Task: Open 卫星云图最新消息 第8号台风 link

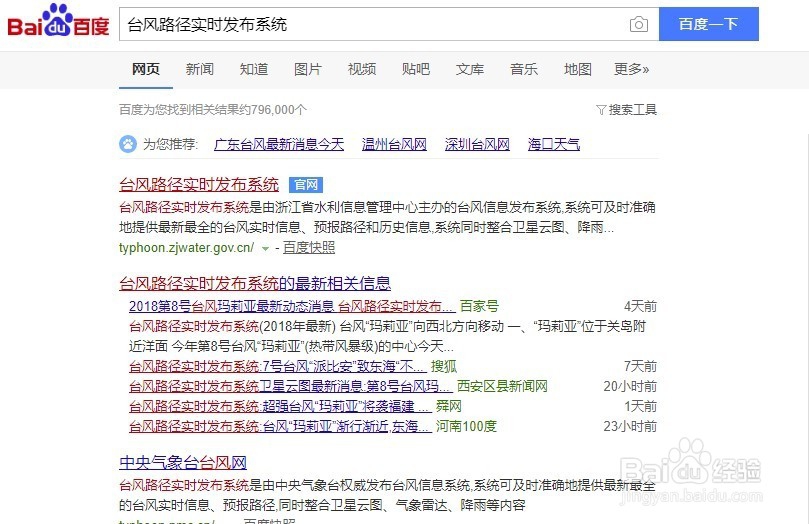Action: click(290, 386)
